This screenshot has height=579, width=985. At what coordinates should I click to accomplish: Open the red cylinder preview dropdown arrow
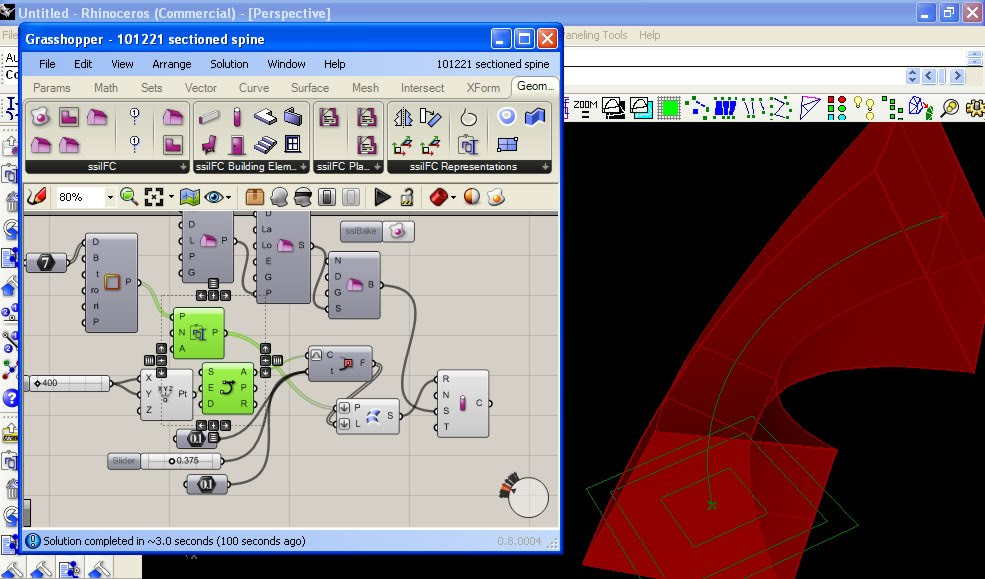(453, 197)
